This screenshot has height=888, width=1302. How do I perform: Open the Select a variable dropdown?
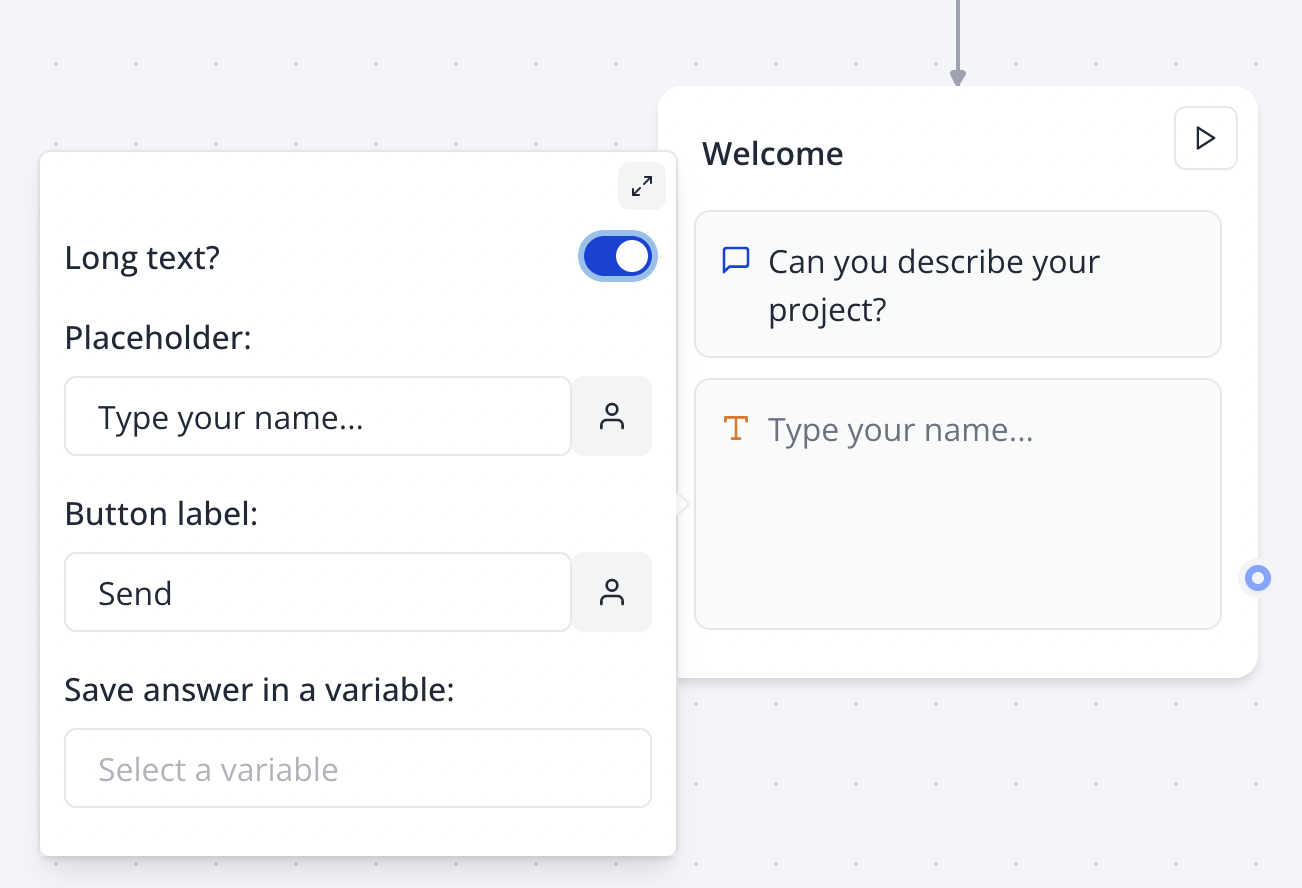(358, 768)
